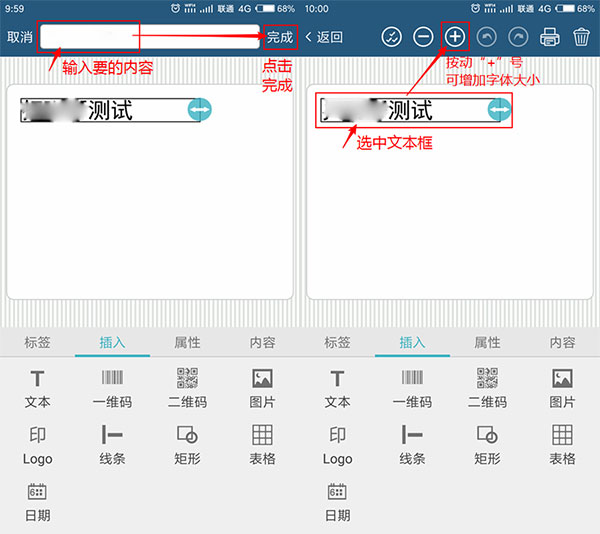The image size is (600, 534).
Task: Open the 标签 tab on the left phone screen
Action: click(x=37, y=342)
